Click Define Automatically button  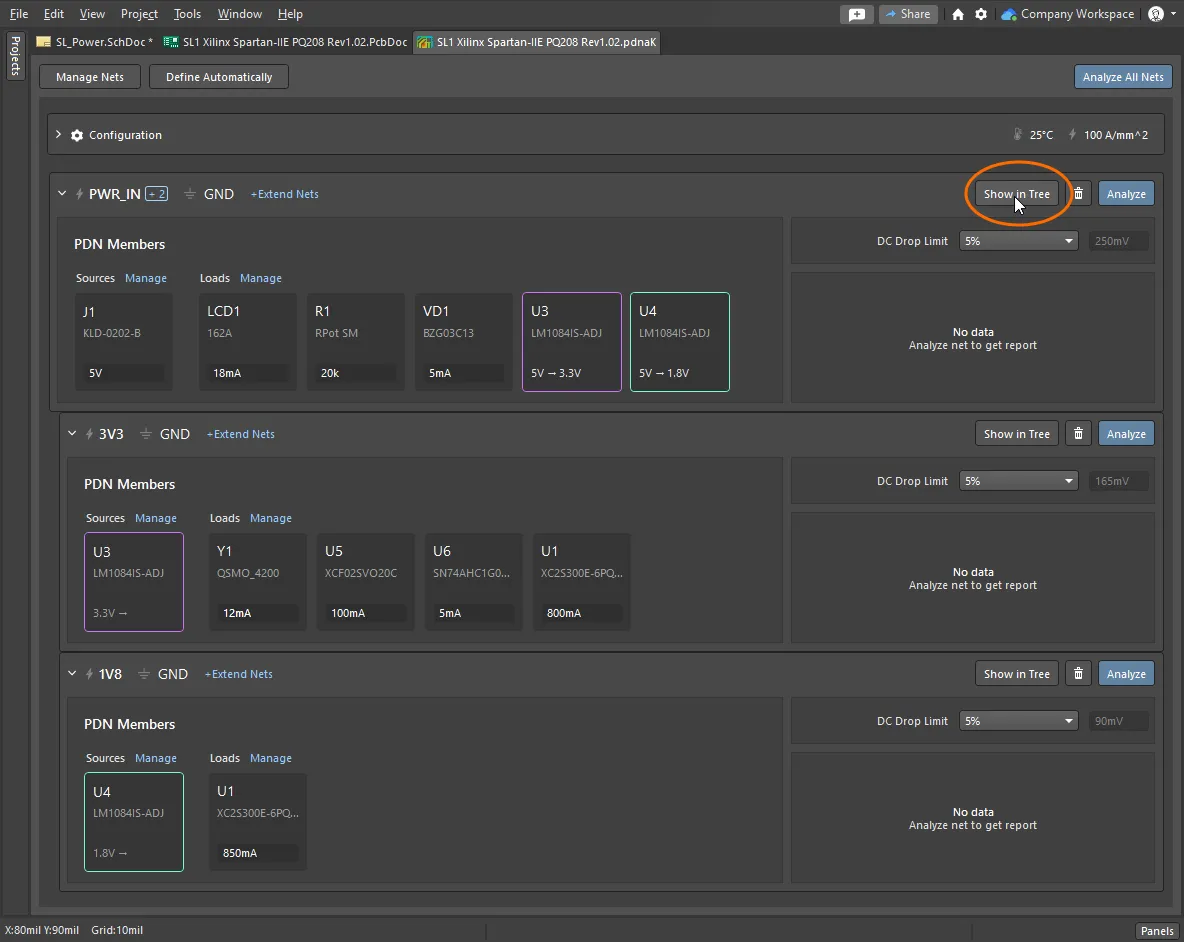219,77
